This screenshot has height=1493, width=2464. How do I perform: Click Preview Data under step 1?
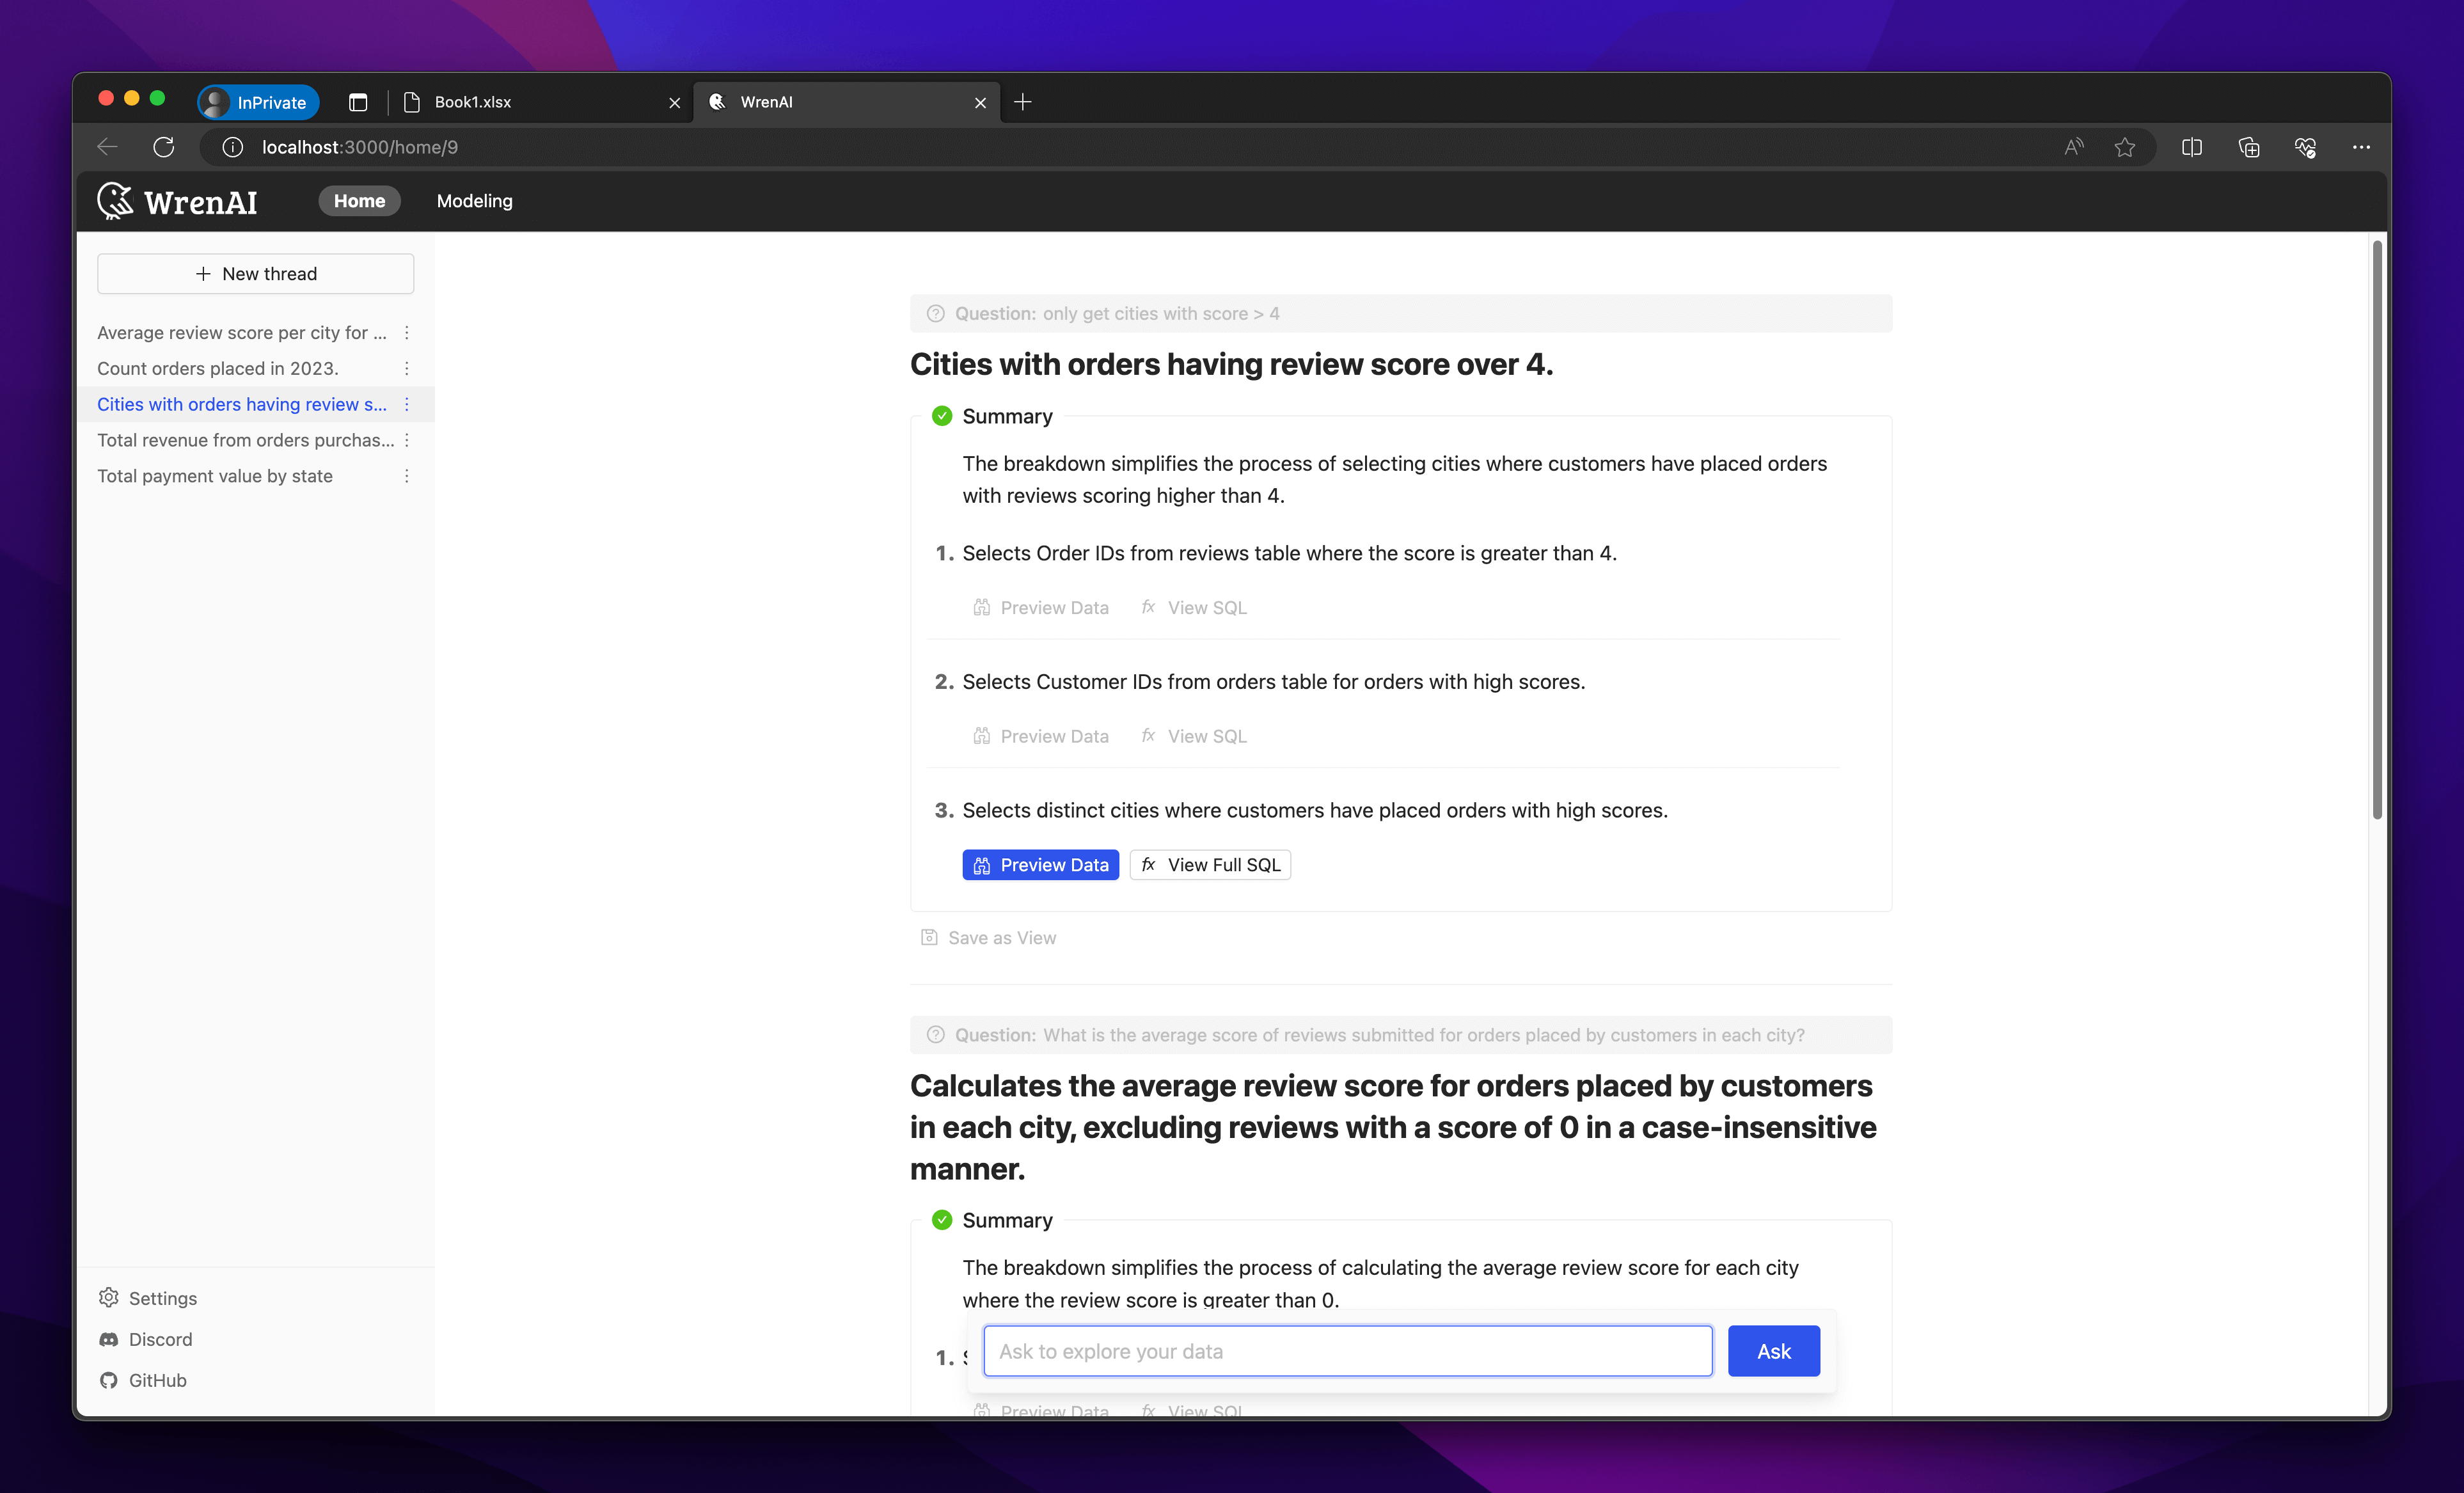click(1041, 608)
